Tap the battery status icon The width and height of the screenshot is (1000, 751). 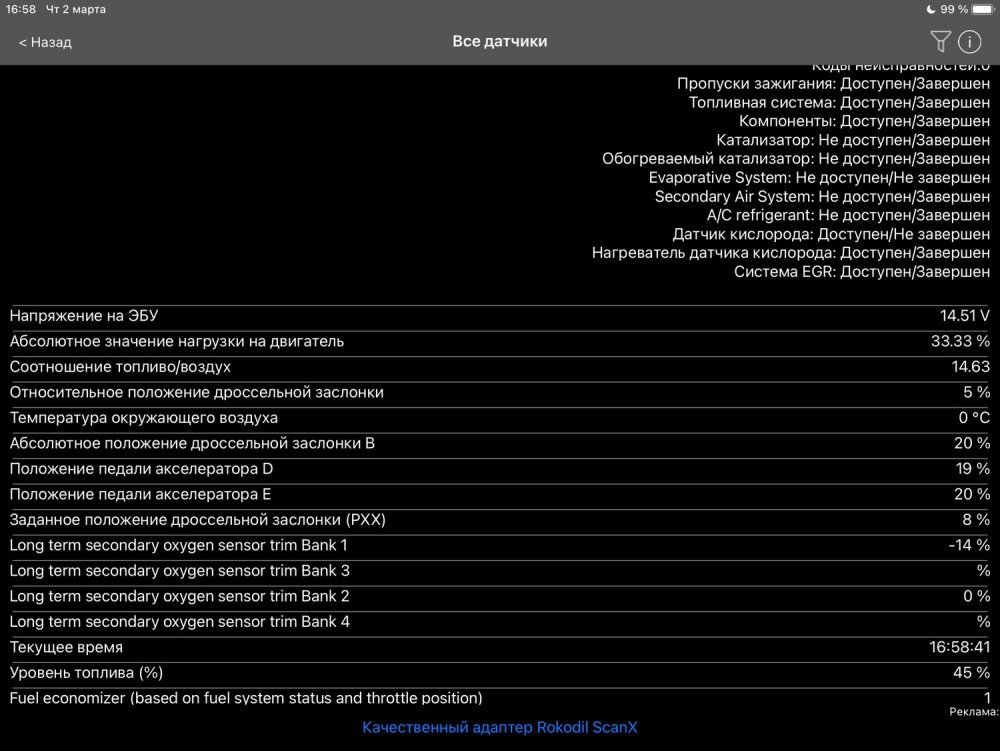(x=981, y=9)
